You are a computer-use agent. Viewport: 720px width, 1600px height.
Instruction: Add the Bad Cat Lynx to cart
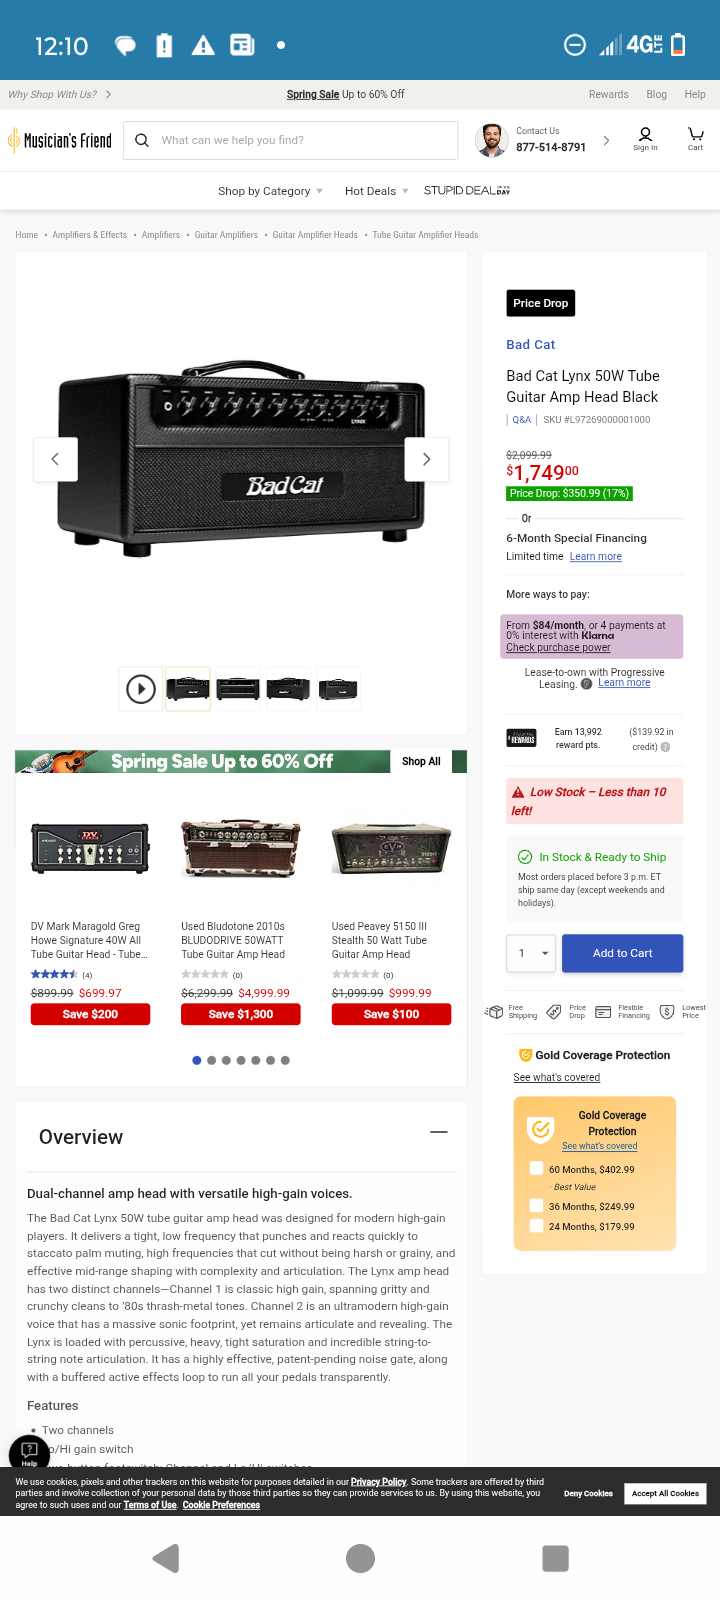coord(622,953)
